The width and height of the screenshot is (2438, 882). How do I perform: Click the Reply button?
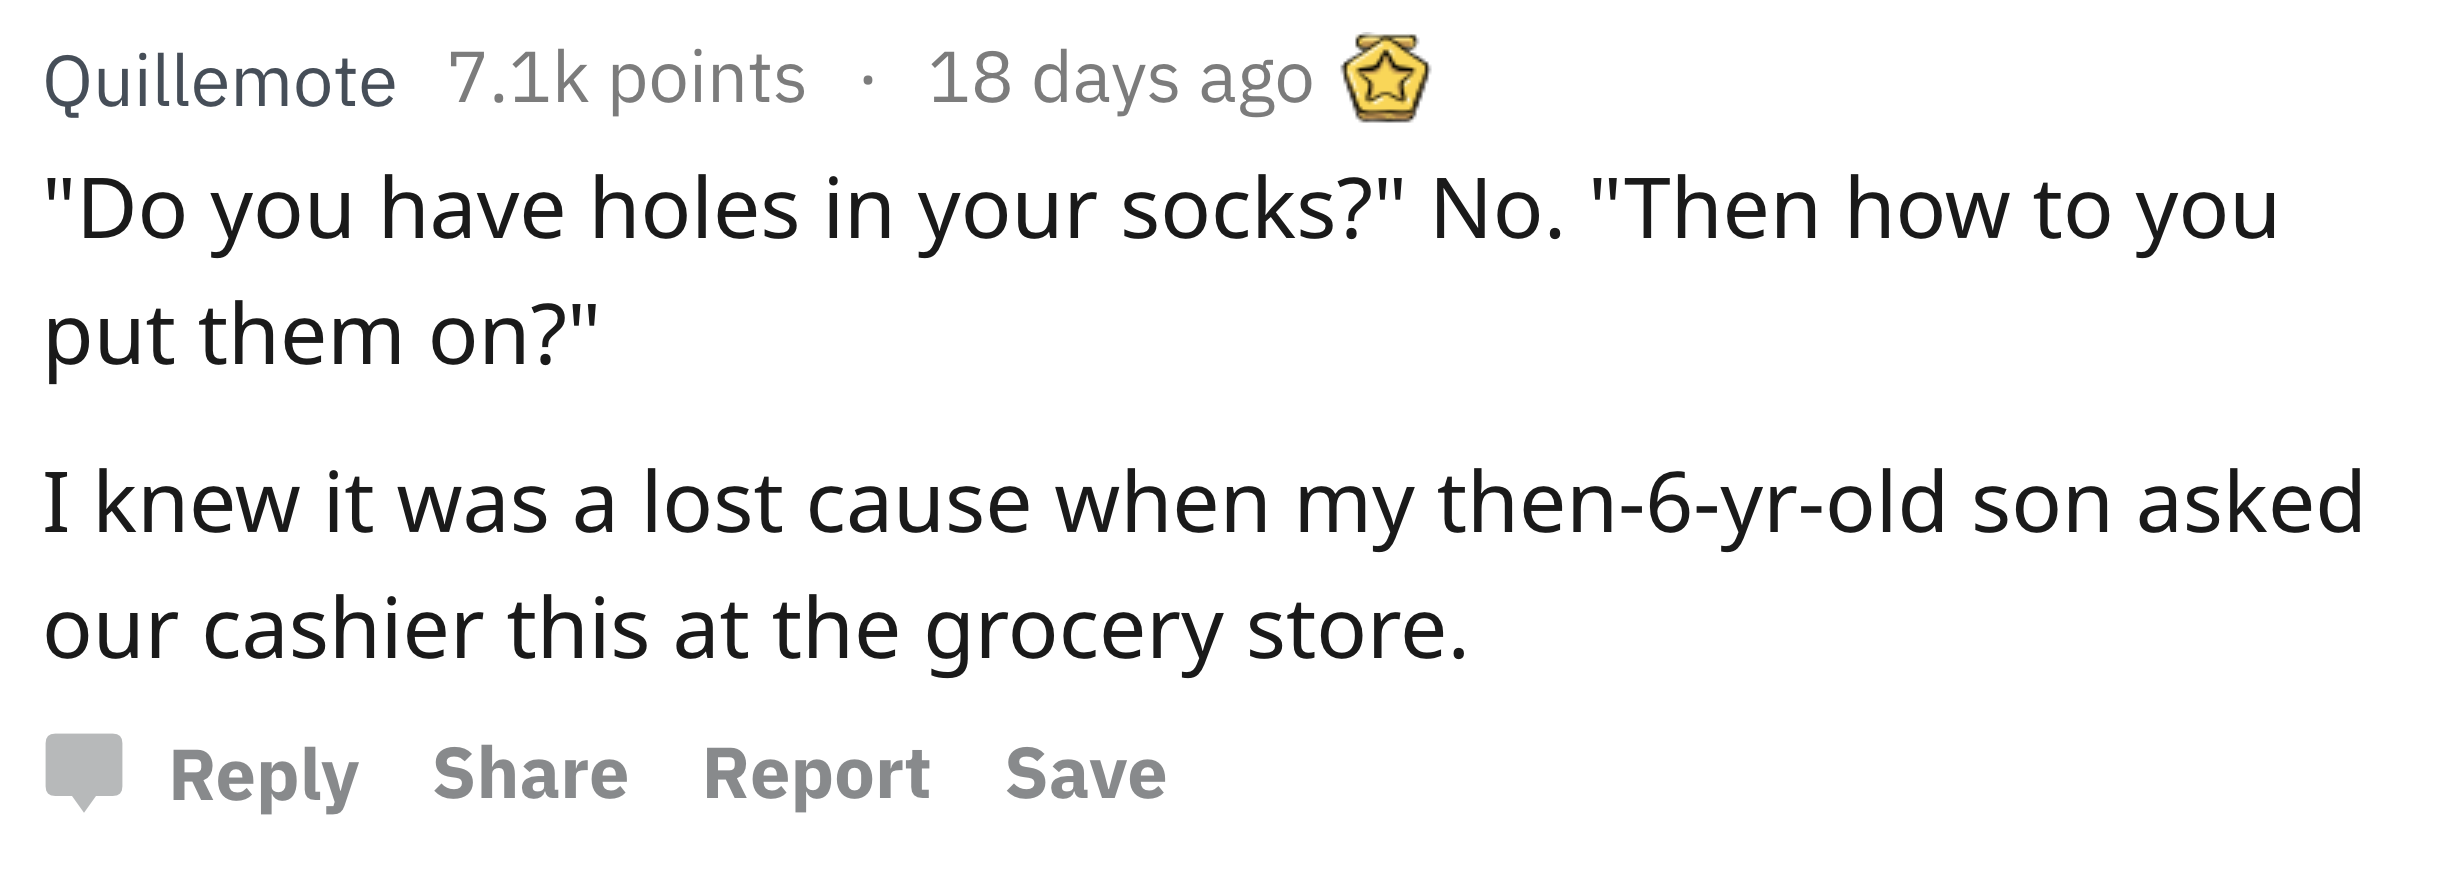[x=264, y=775]
